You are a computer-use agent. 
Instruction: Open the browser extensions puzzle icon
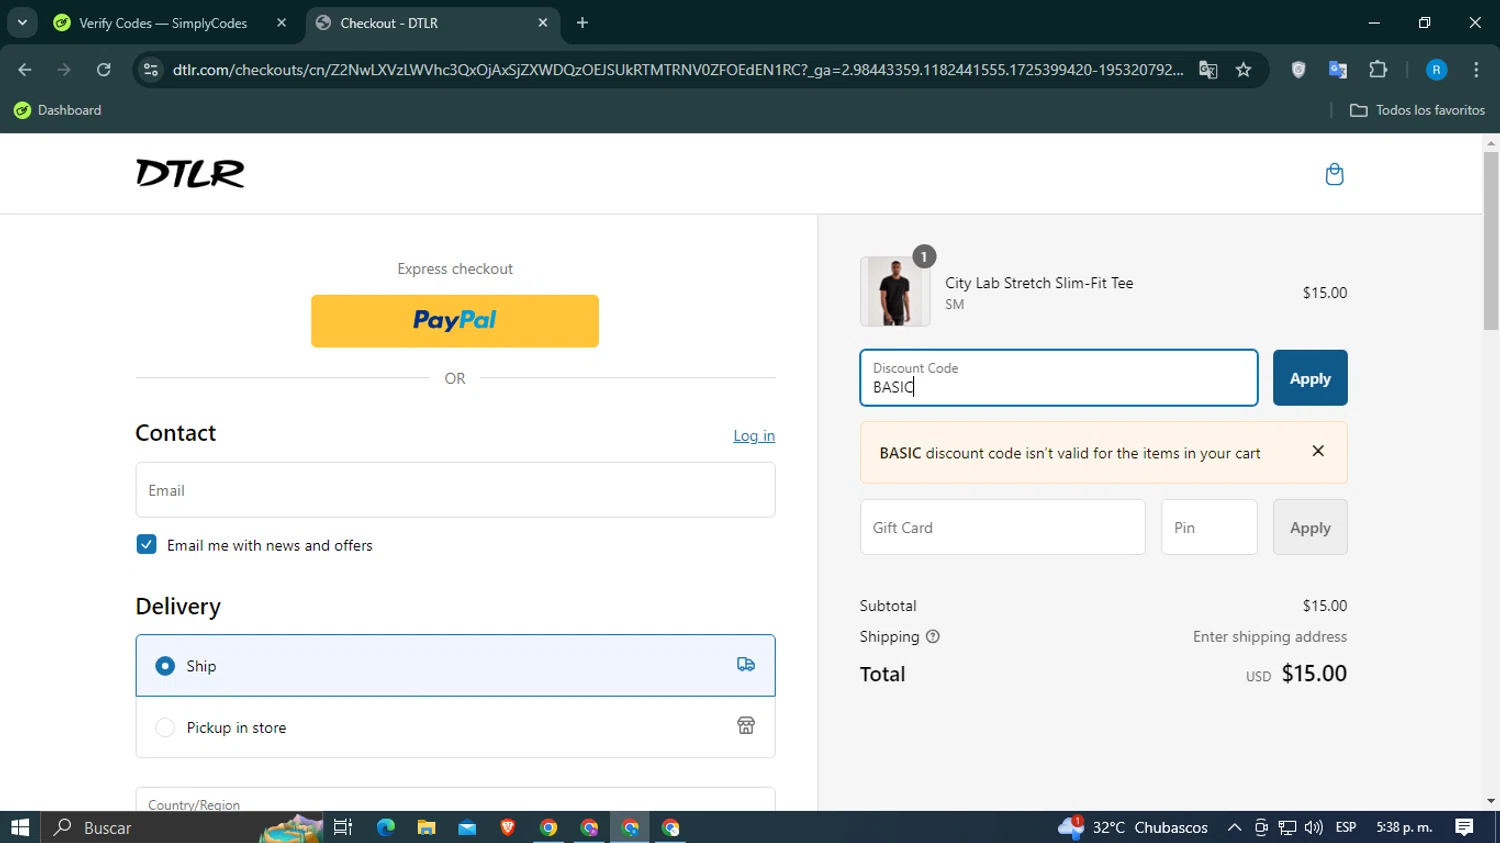coord(1378,70)
